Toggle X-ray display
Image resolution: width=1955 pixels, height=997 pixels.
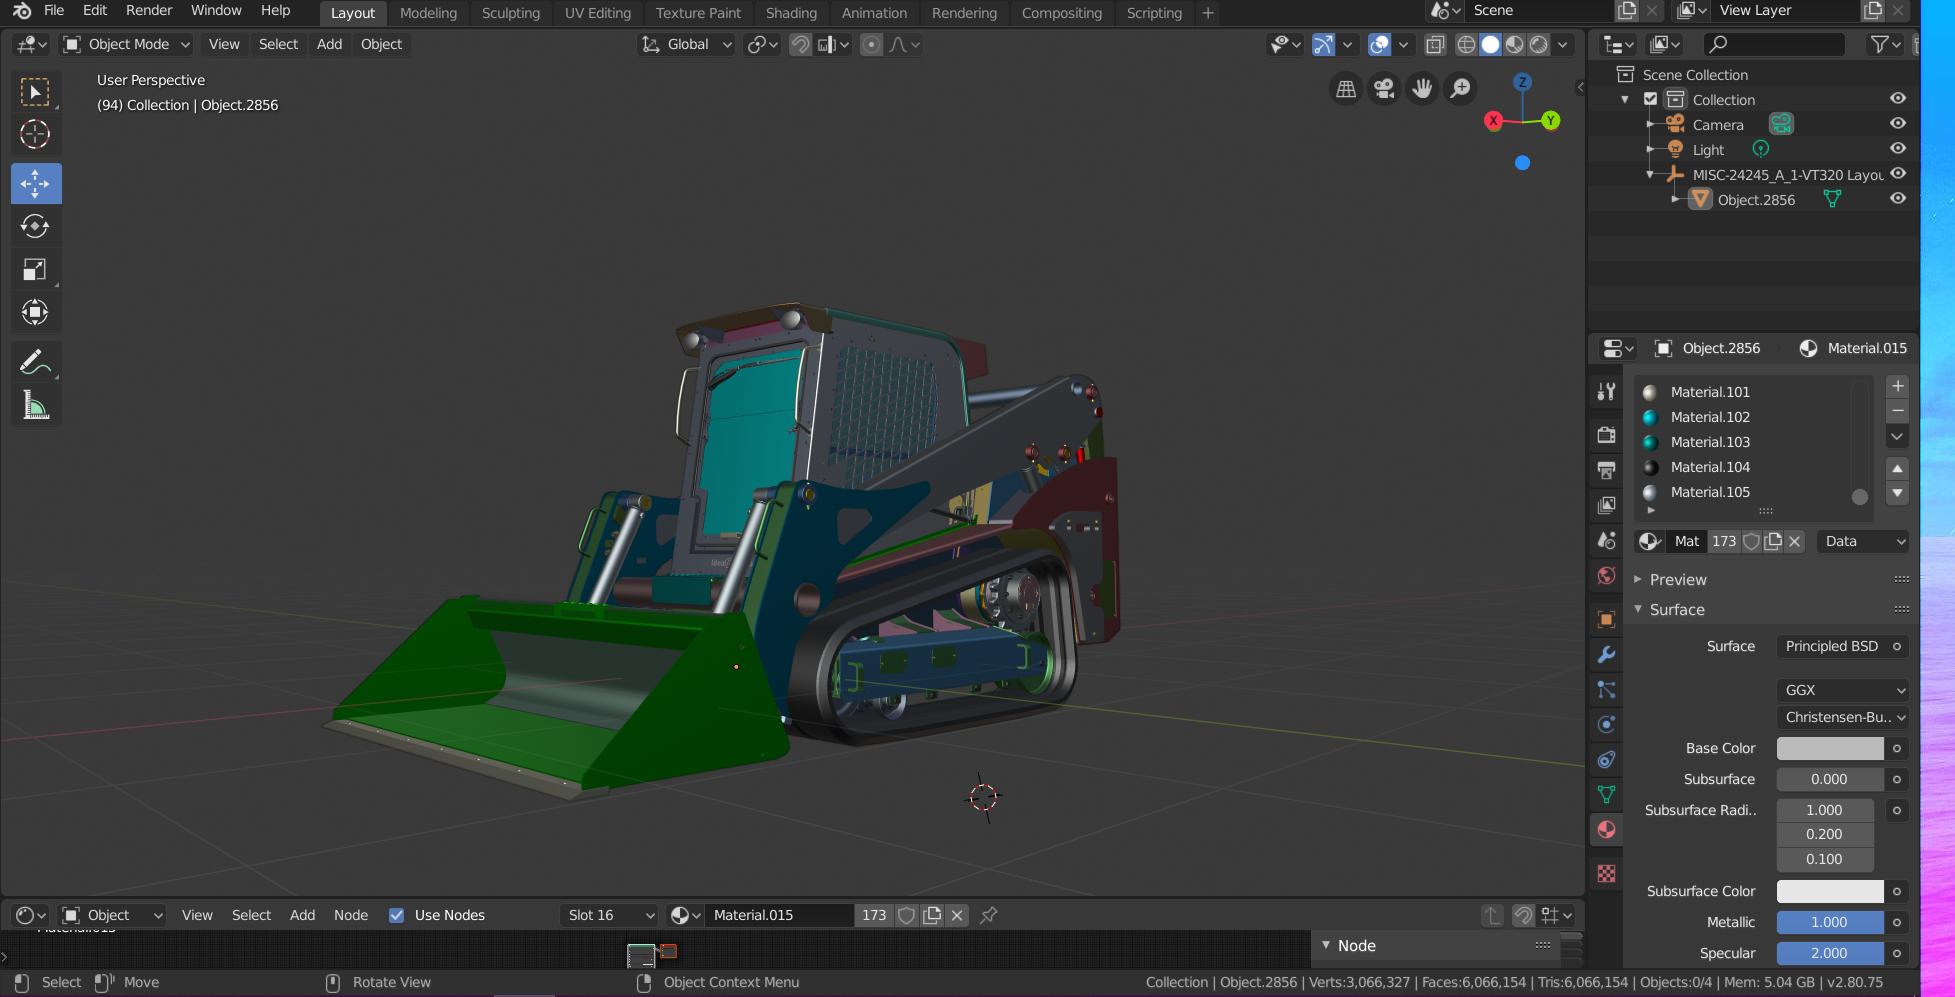pyautogui.click(x=1435, y=44)
